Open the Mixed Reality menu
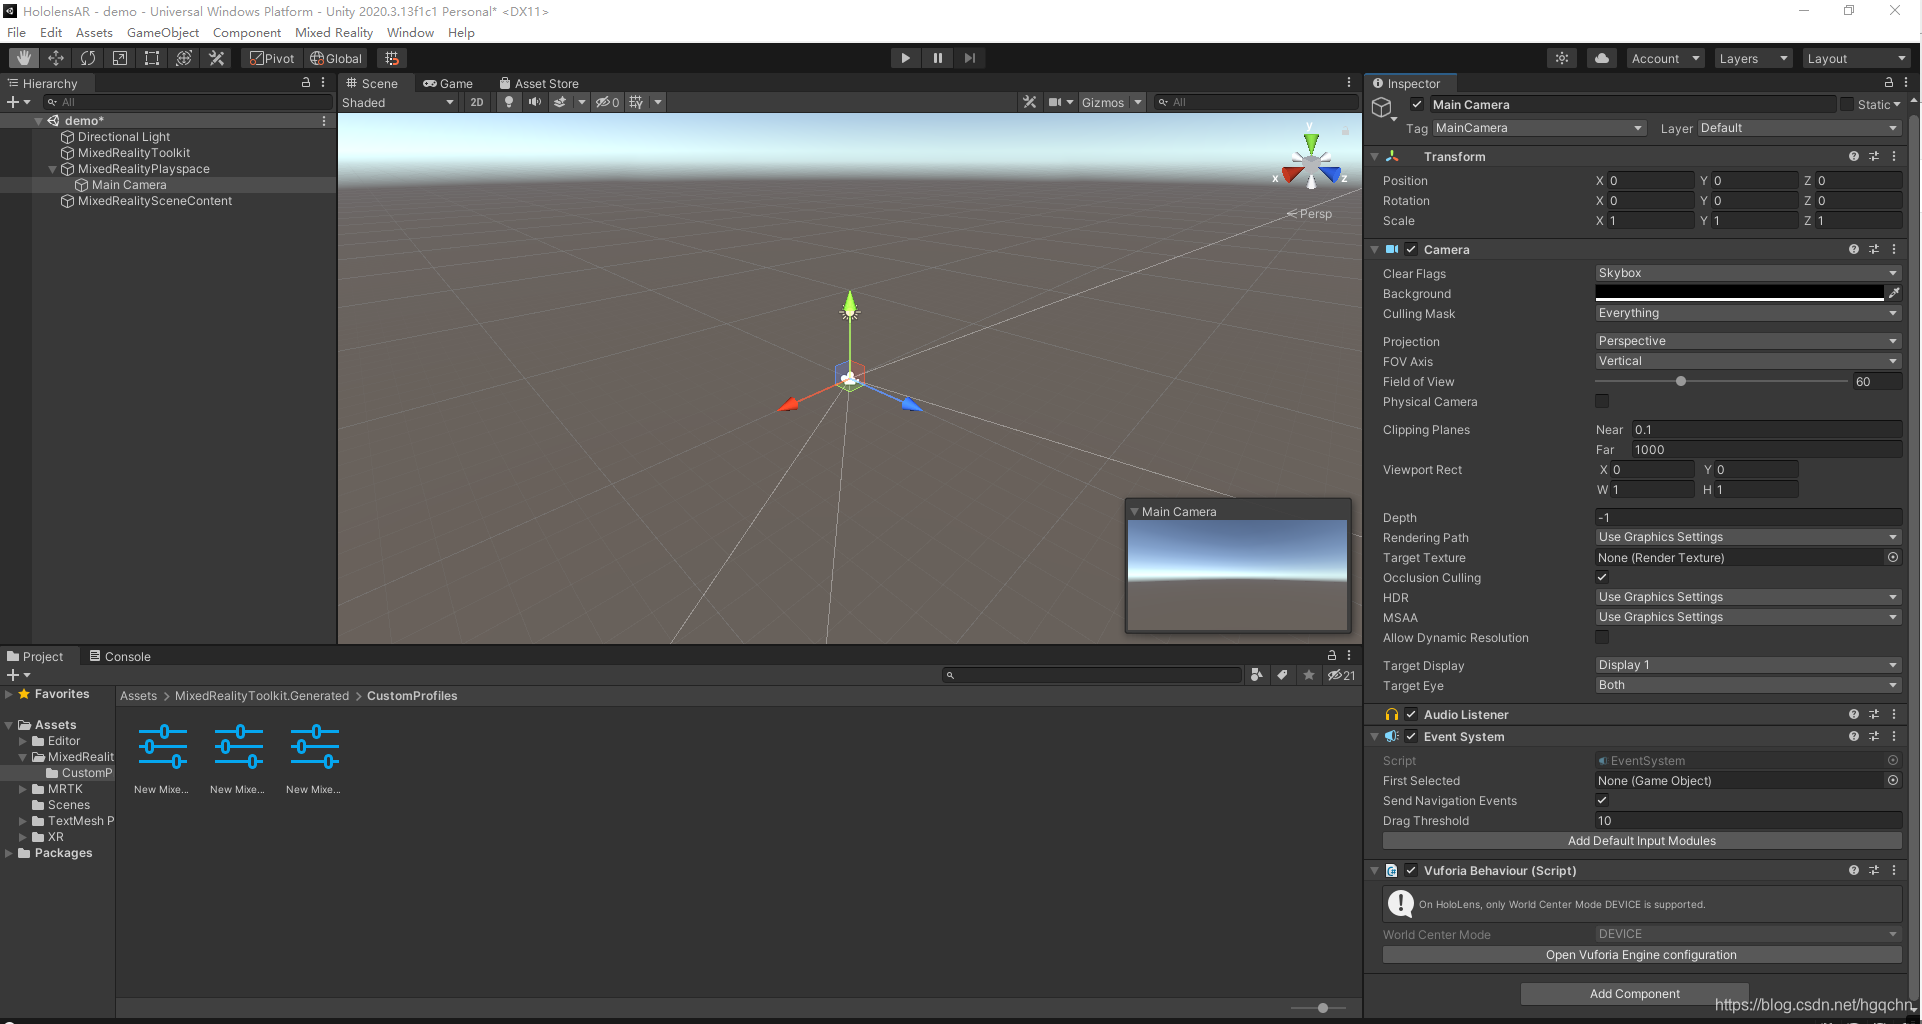1922x1024 pixels. point(334,32)
